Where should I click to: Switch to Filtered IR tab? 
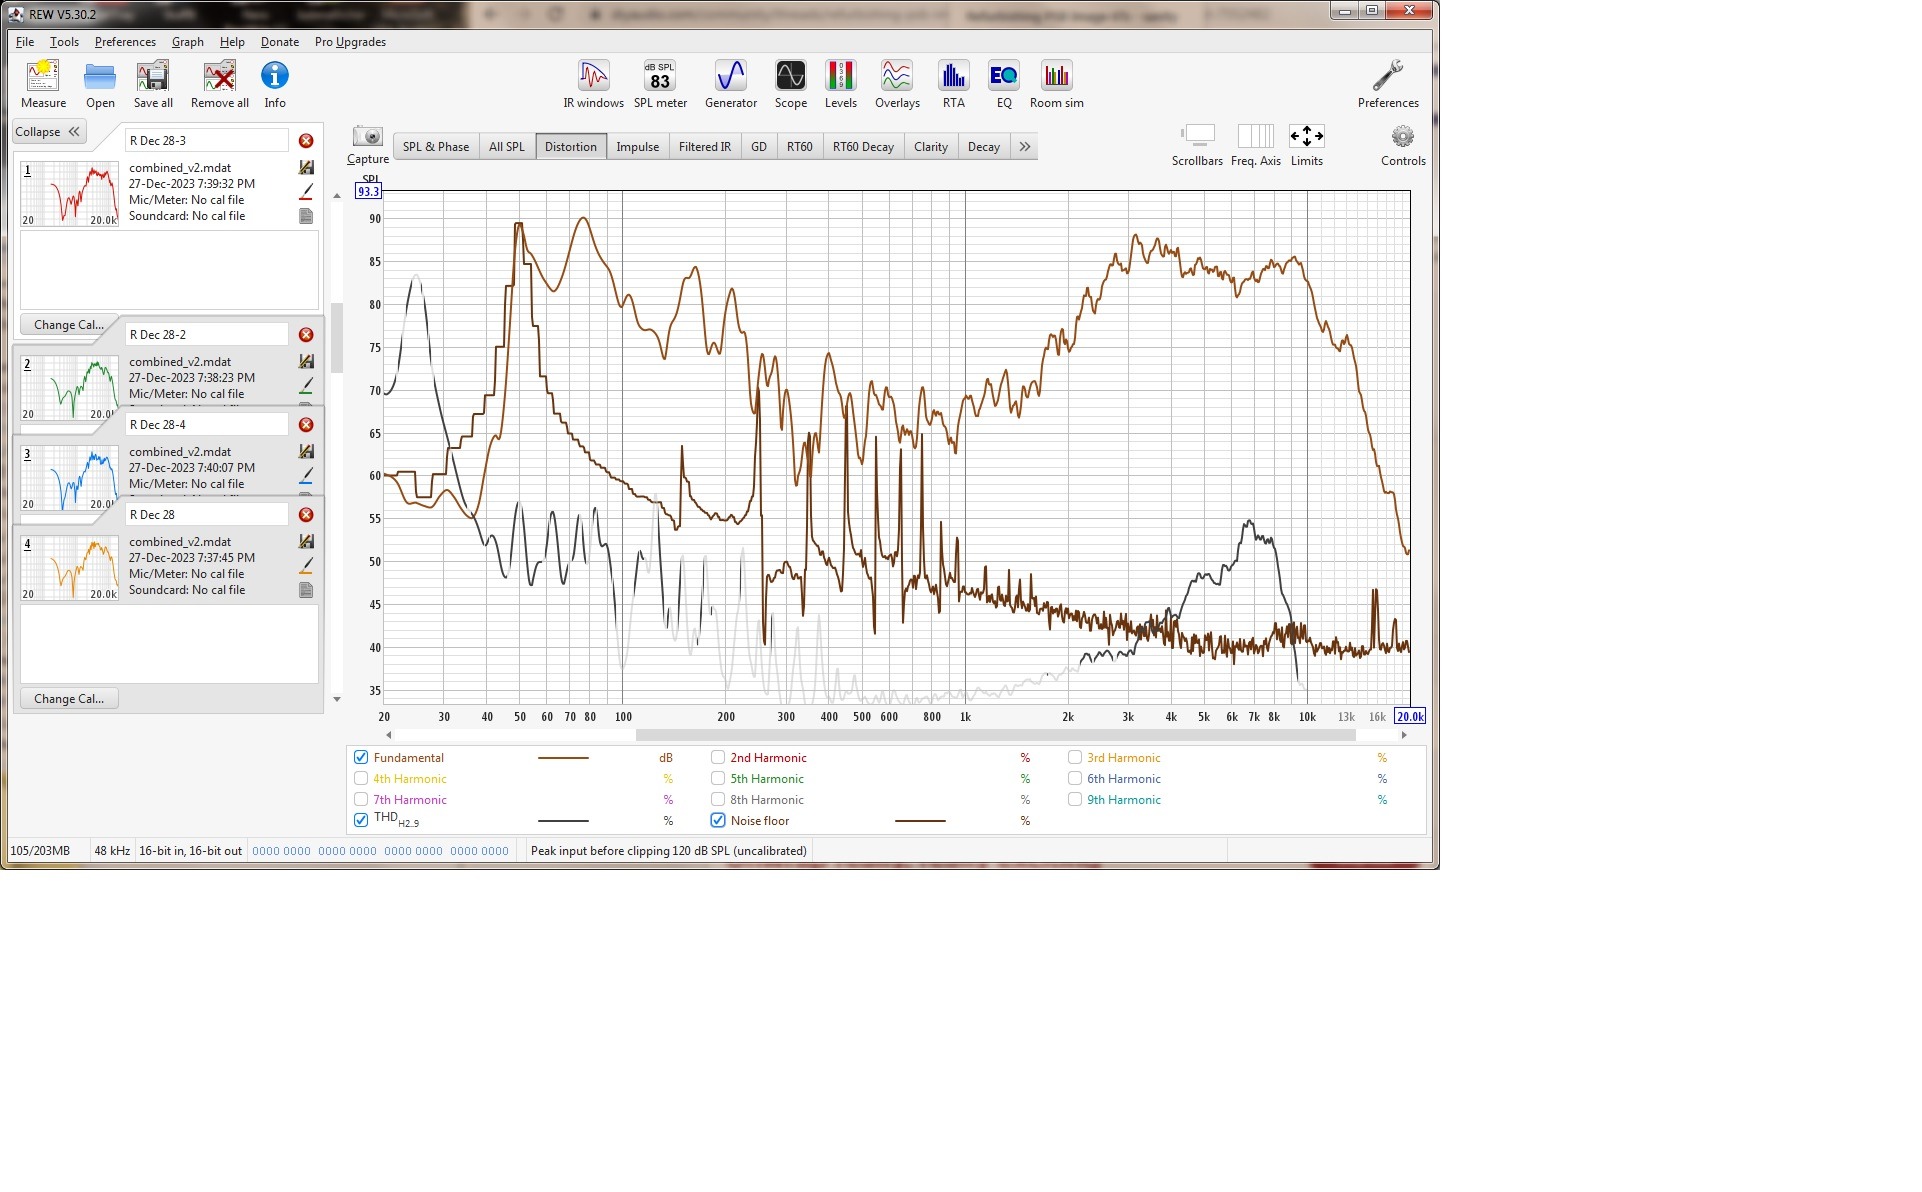704,147
